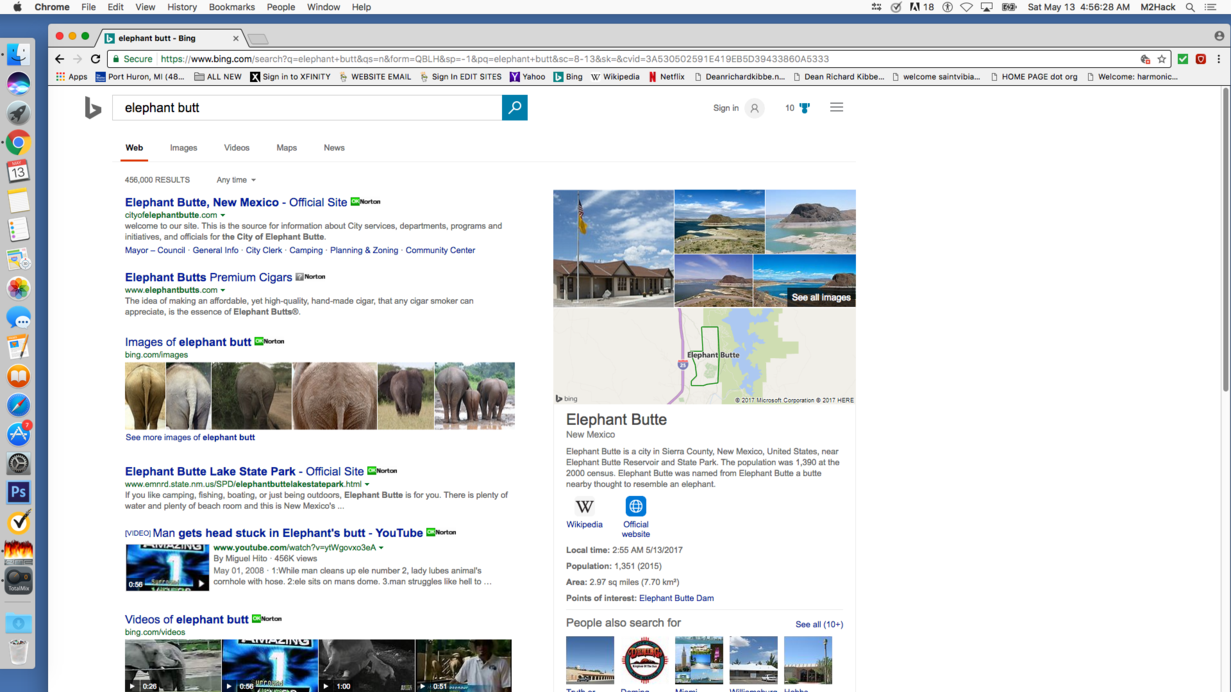Open the Elephant Butte Dam link
The image size is (1231, 692).
[676, 598]
